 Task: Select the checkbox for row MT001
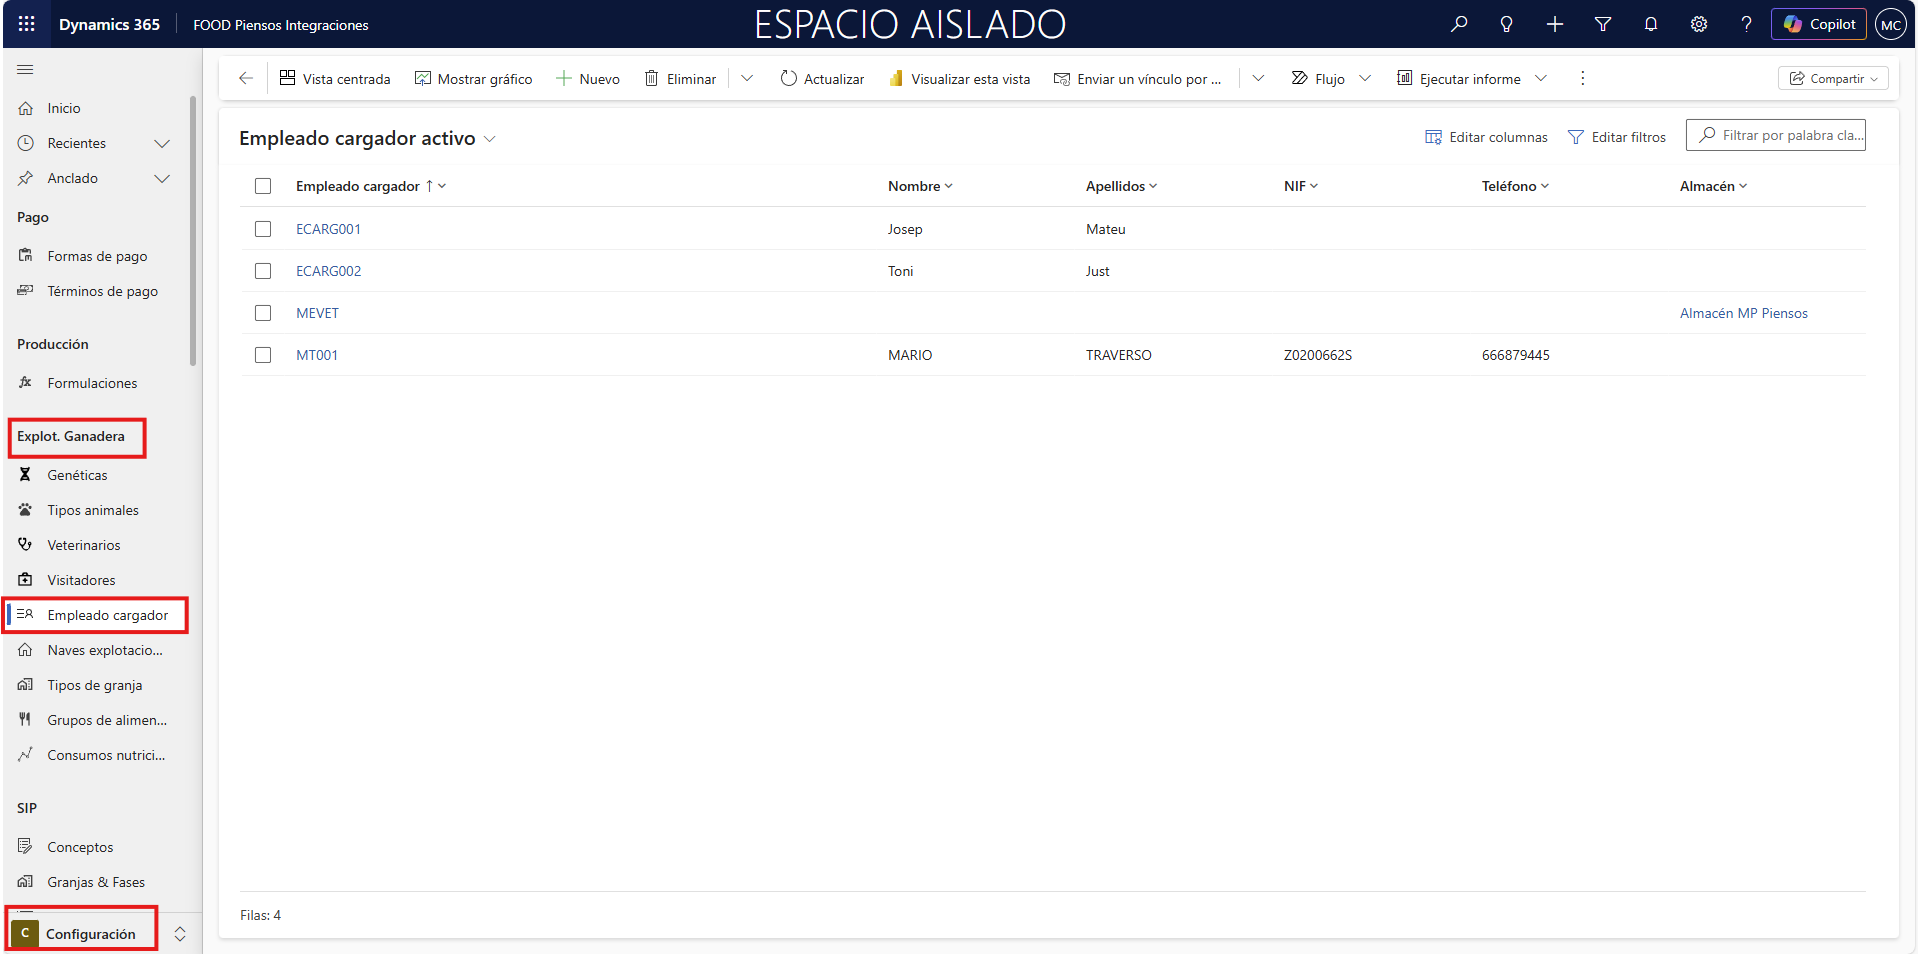click(x=263, y=355)
